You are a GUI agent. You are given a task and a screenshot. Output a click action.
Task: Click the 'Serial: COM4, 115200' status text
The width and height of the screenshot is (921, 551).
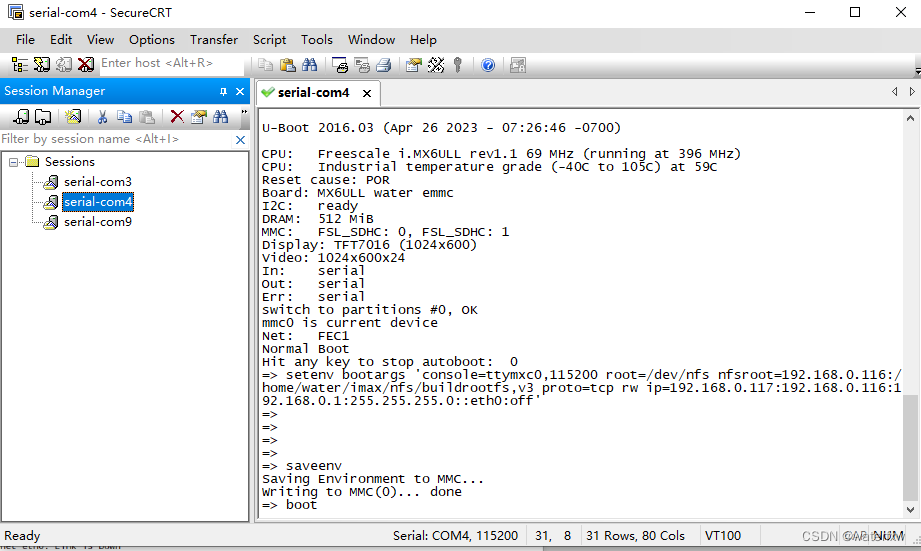point(455,536)
